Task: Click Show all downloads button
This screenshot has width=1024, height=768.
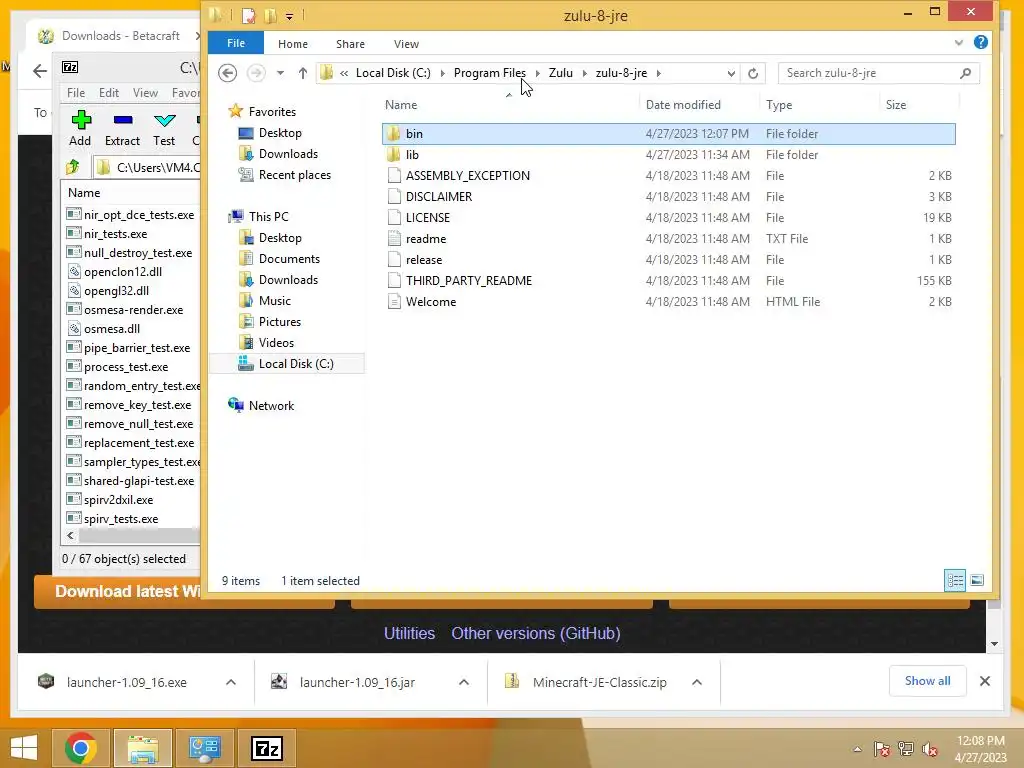Action: pyautogui.click(x=927, y=680)
